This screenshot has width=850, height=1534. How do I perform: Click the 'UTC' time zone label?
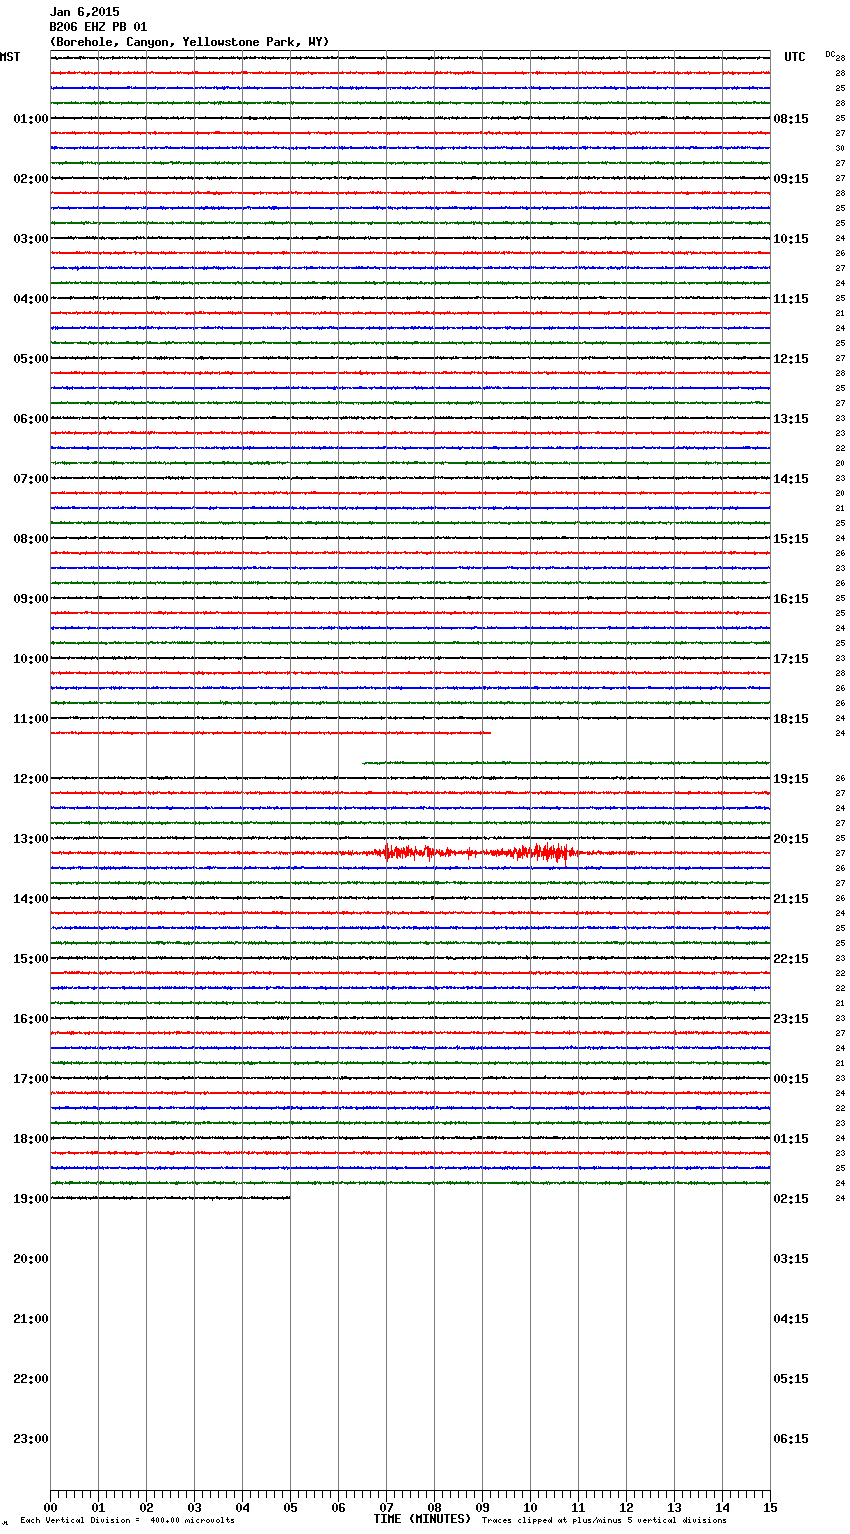pyautogui.click(x=795, y=57)
